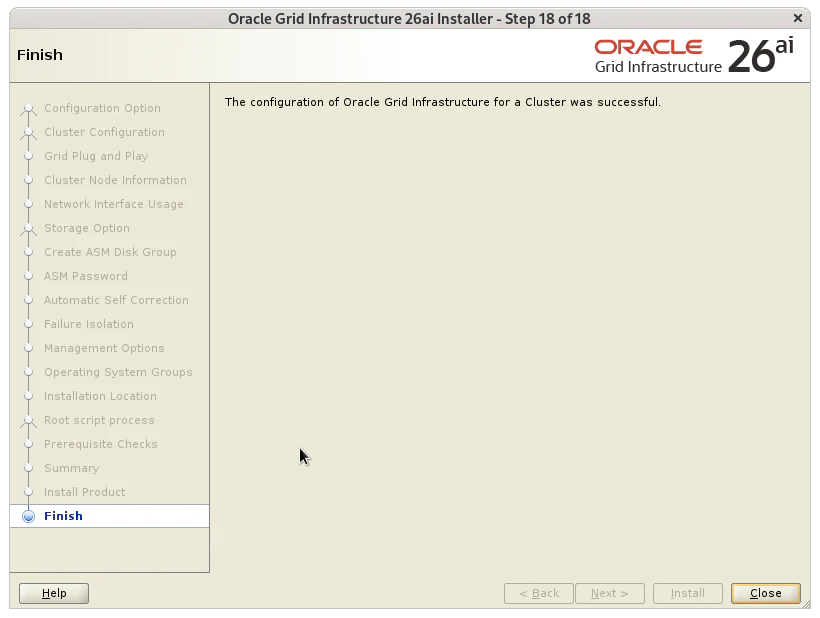Click the Close button to exit installer

[766, 593]
